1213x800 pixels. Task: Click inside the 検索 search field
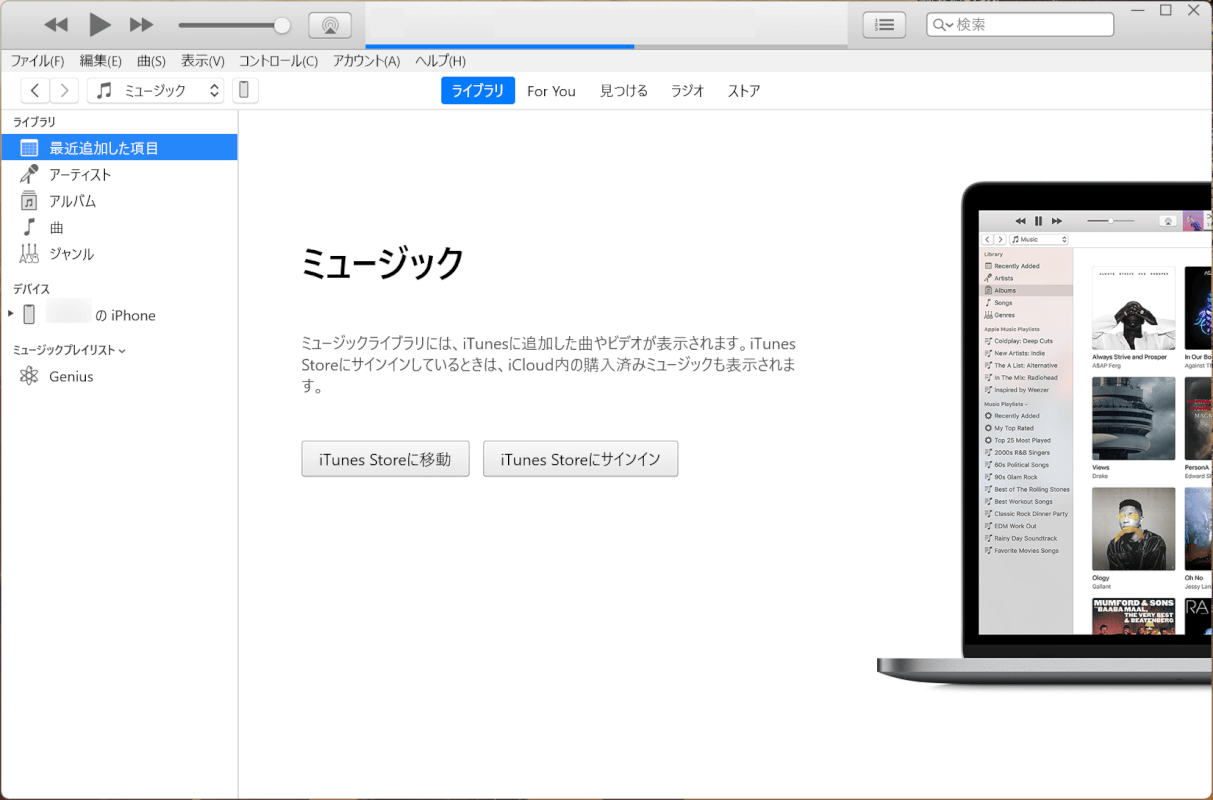[x=1019, y=24]
